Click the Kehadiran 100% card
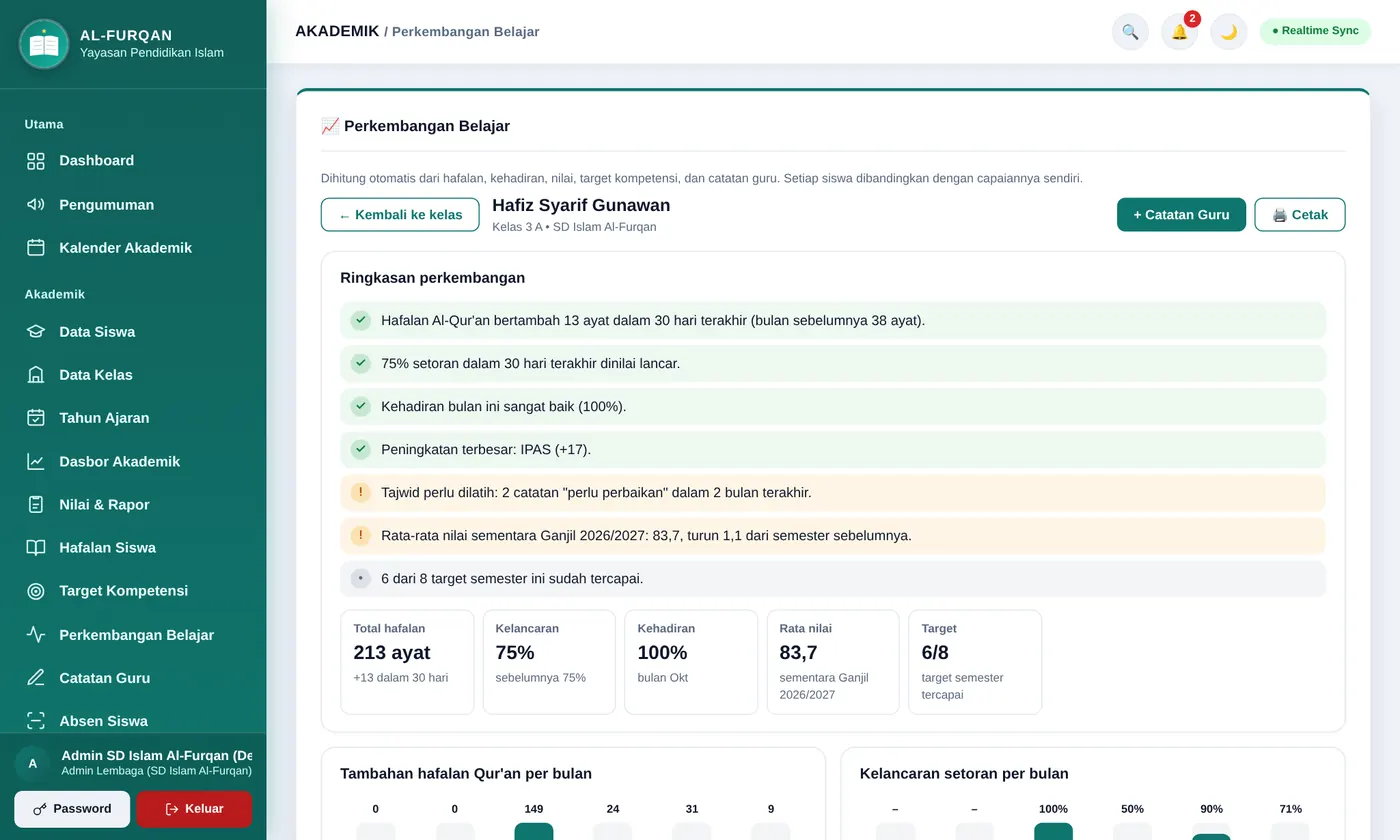This screenshot has height=840, width=1400. (691, 662)
